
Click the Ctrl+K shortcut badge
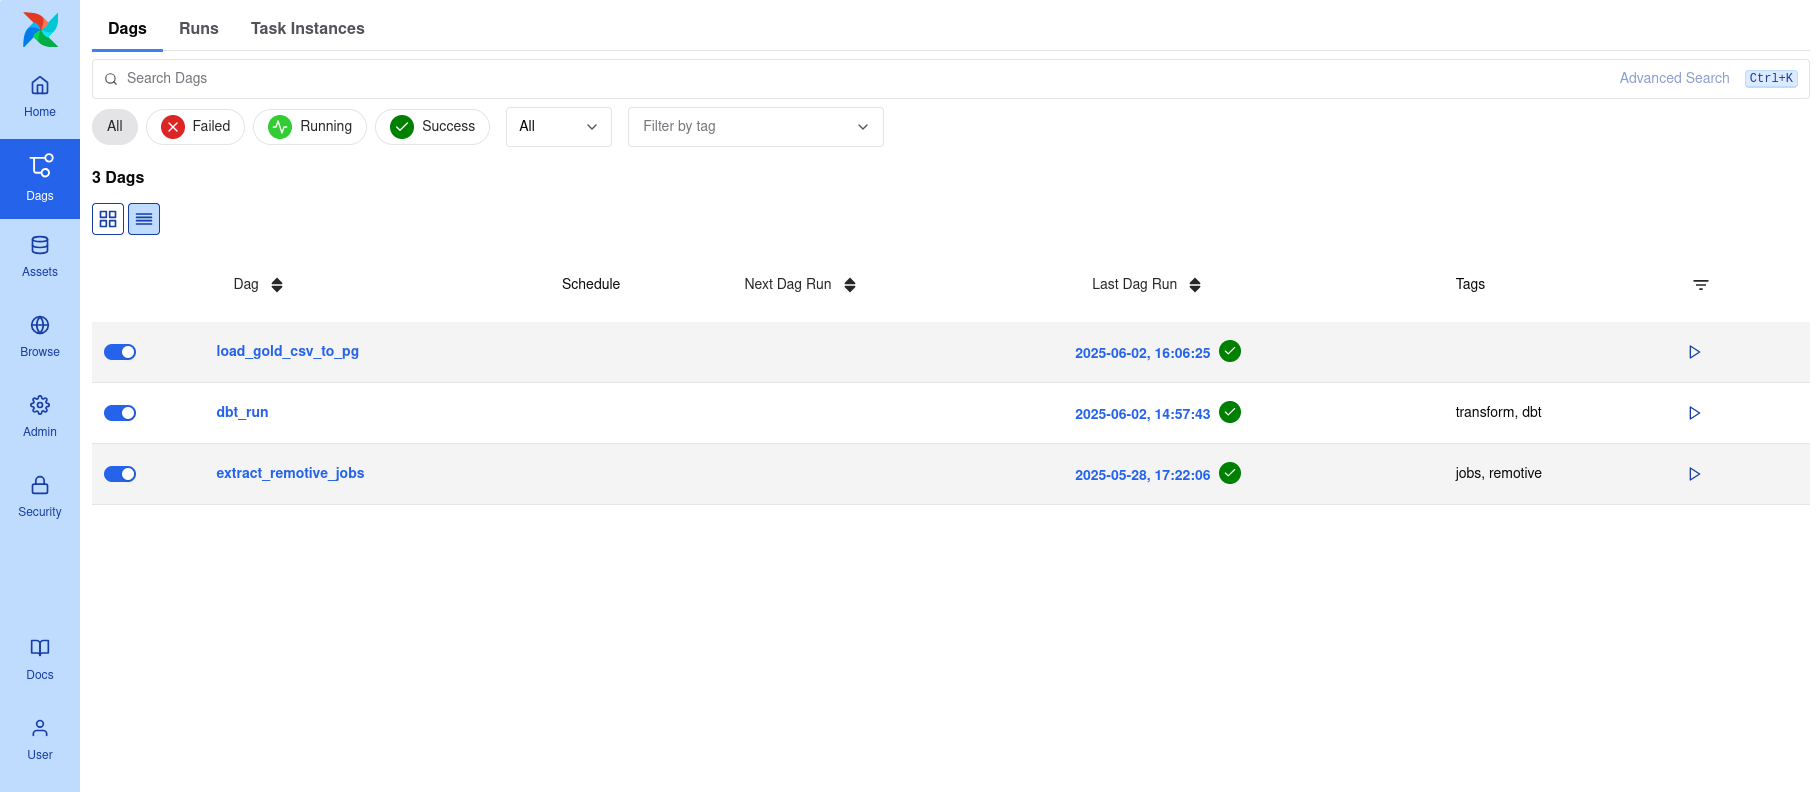tap(1771, 78)
